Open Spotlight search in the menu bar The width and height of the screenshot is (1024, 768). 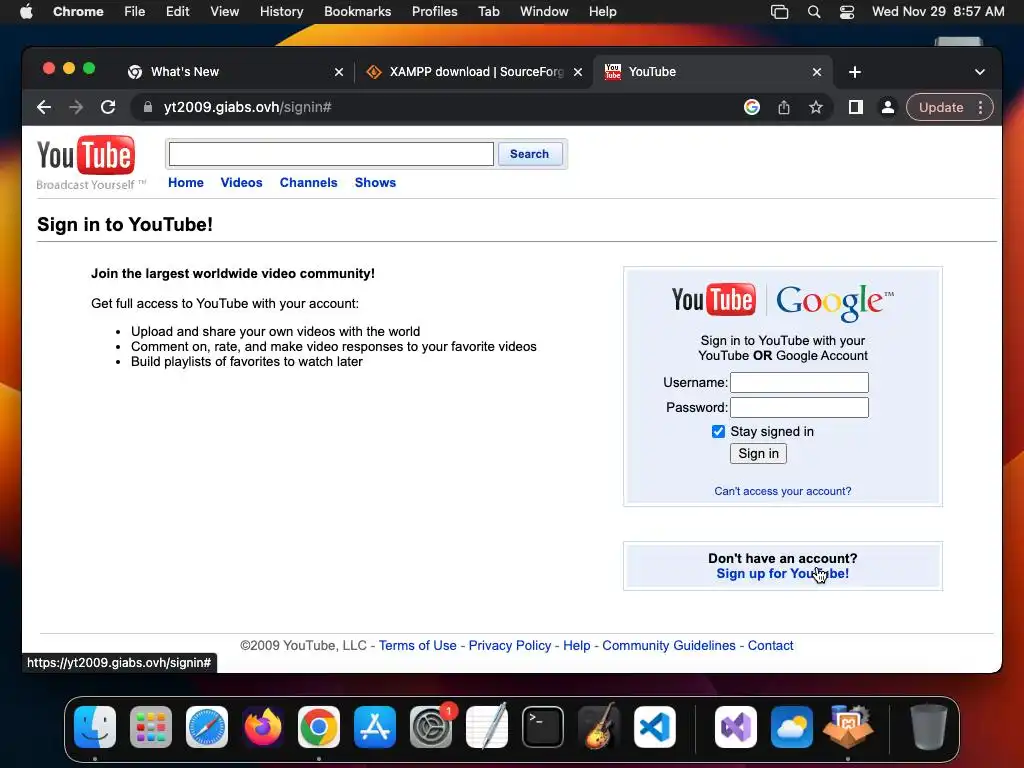point(814,12)
